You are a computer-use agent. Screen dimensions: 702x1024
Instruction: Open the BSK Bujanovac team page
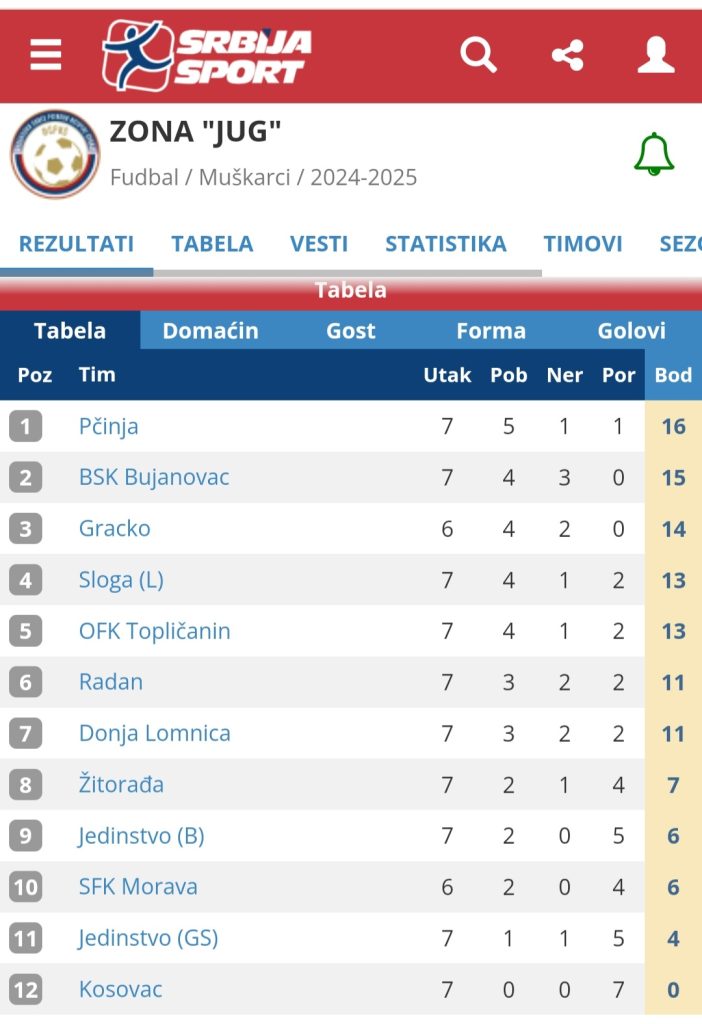(x=154, y=478)
